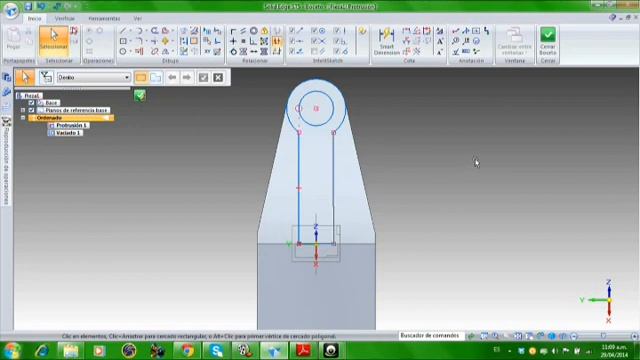Open the Verificar ribbon tab
Image resolution: width=640 pixels, height=360 pixels.
pos(64,19)
